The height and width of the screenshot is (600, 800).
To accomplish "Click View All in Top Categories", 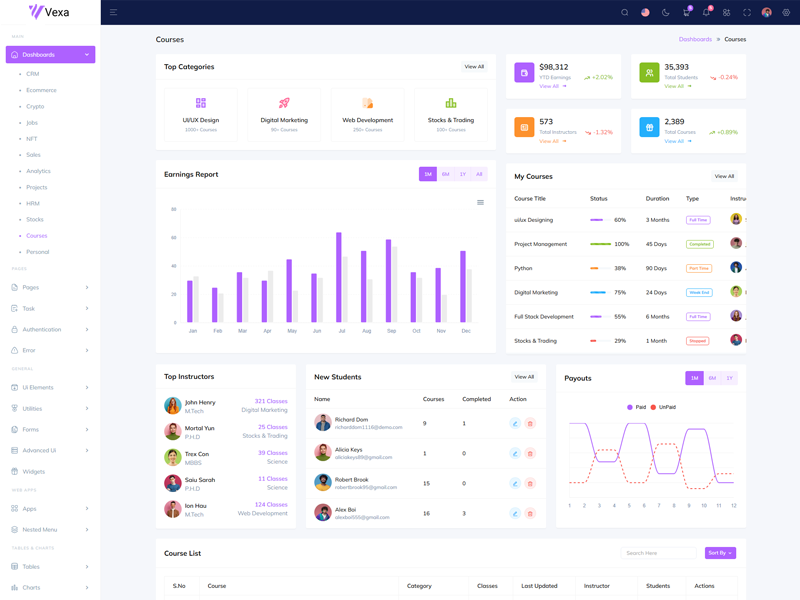I will [474, 67].
